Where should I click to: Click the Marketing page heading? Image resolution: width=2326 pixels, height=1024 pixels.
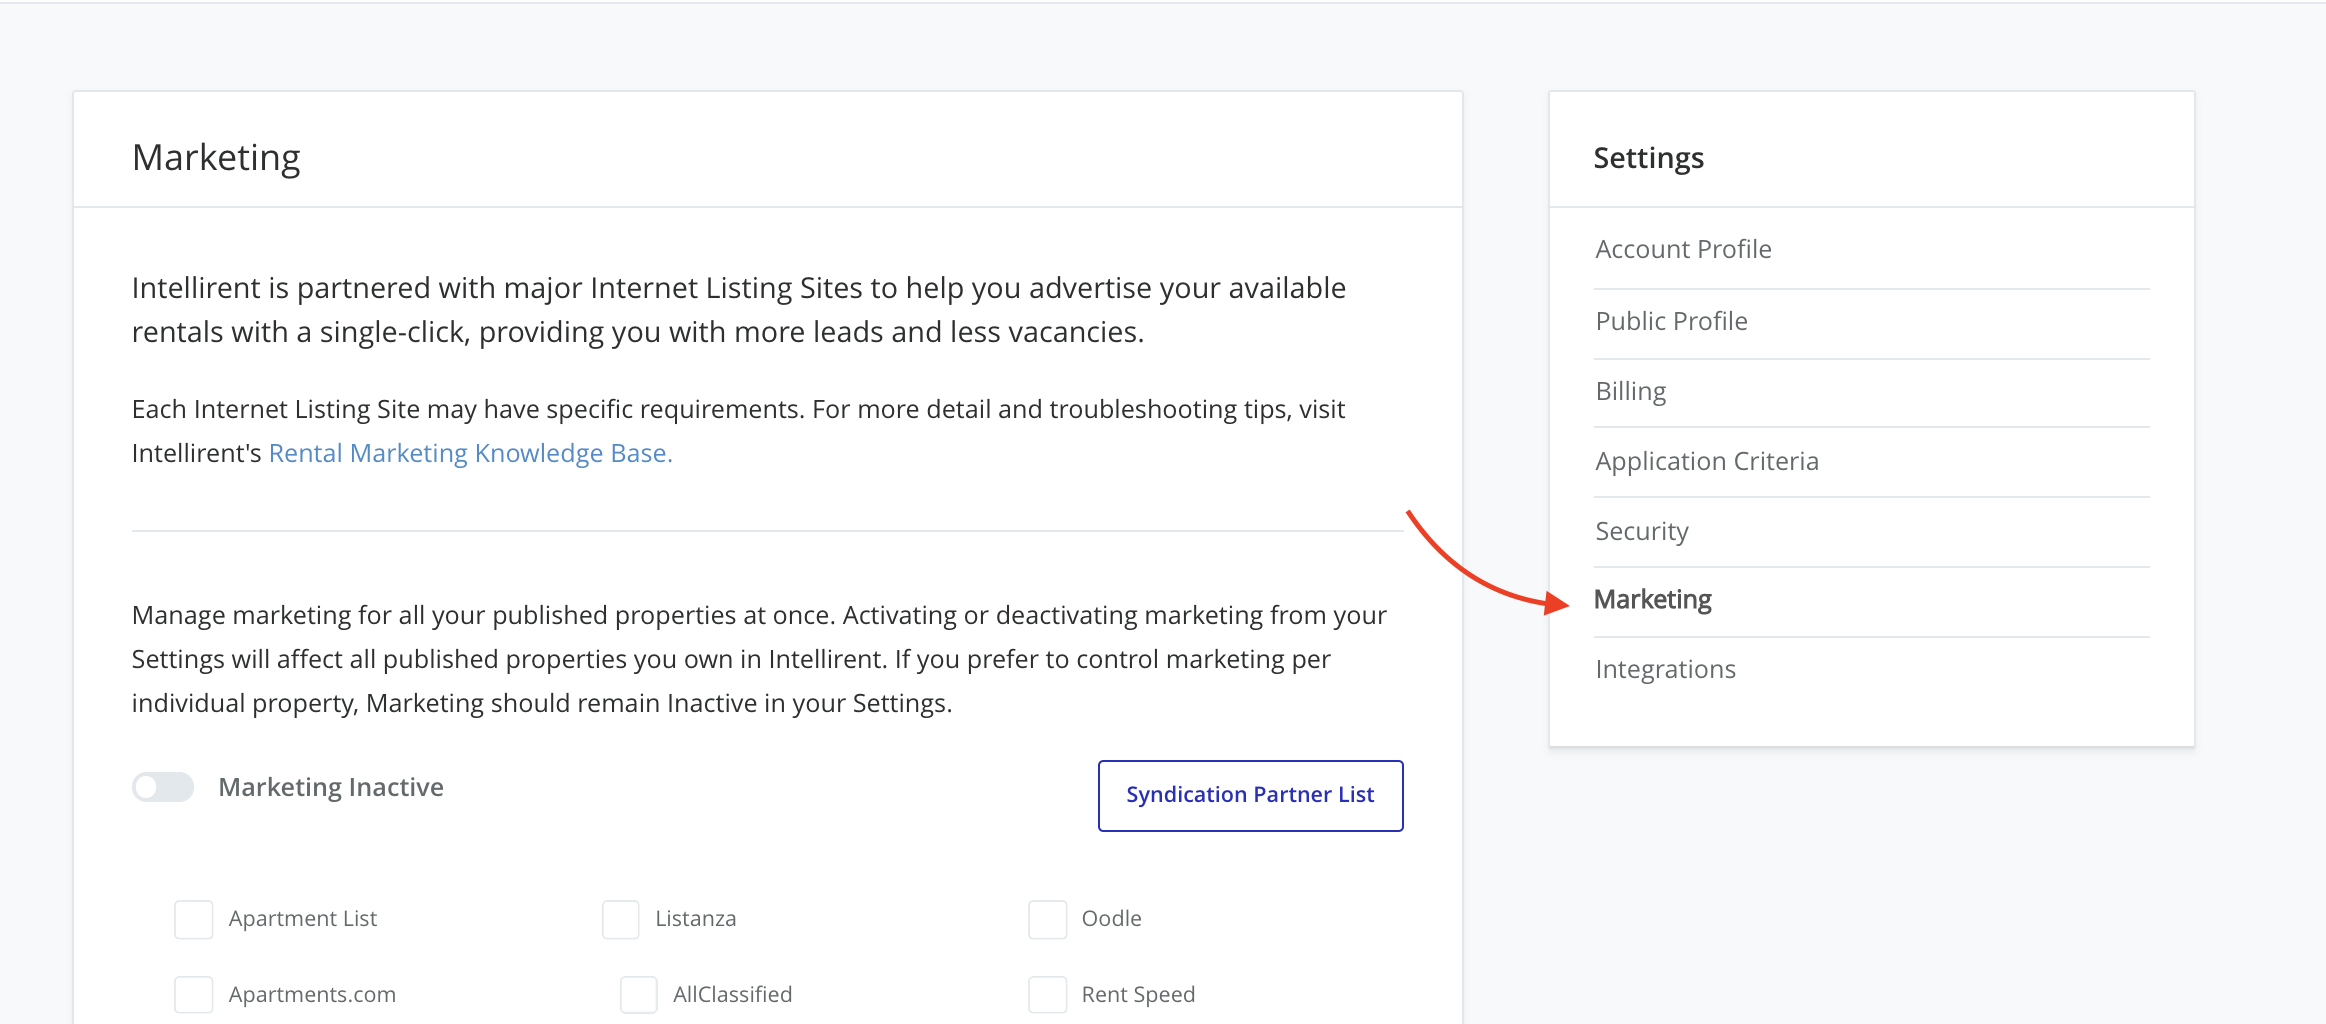216,157
